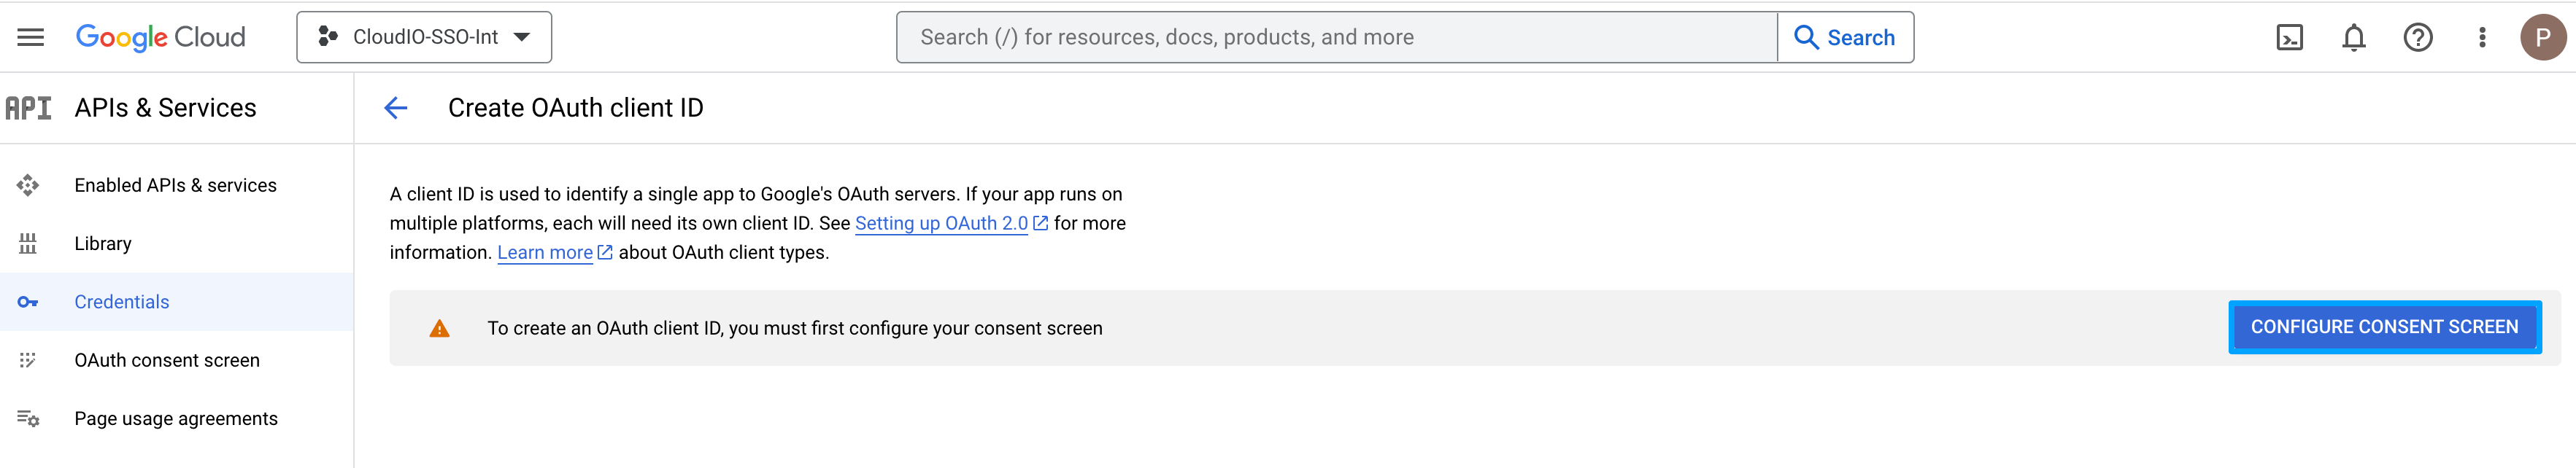Click into the resource search field
Screen dimensions: 2576x468
(1336, 37)
